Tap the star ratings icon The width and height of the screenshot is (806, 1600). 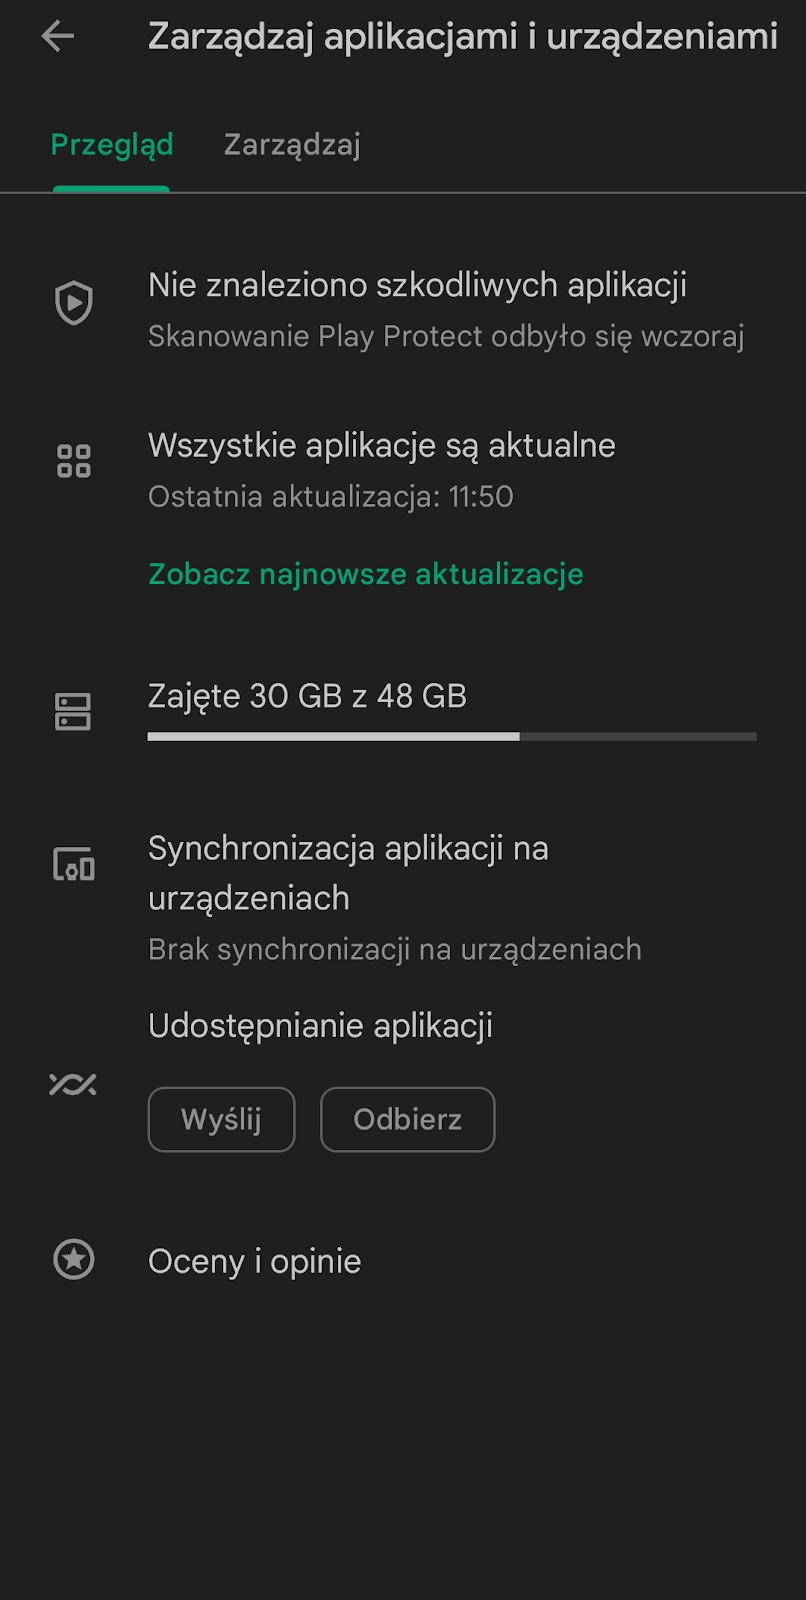pyautogui.click(x=73, y=1260)
